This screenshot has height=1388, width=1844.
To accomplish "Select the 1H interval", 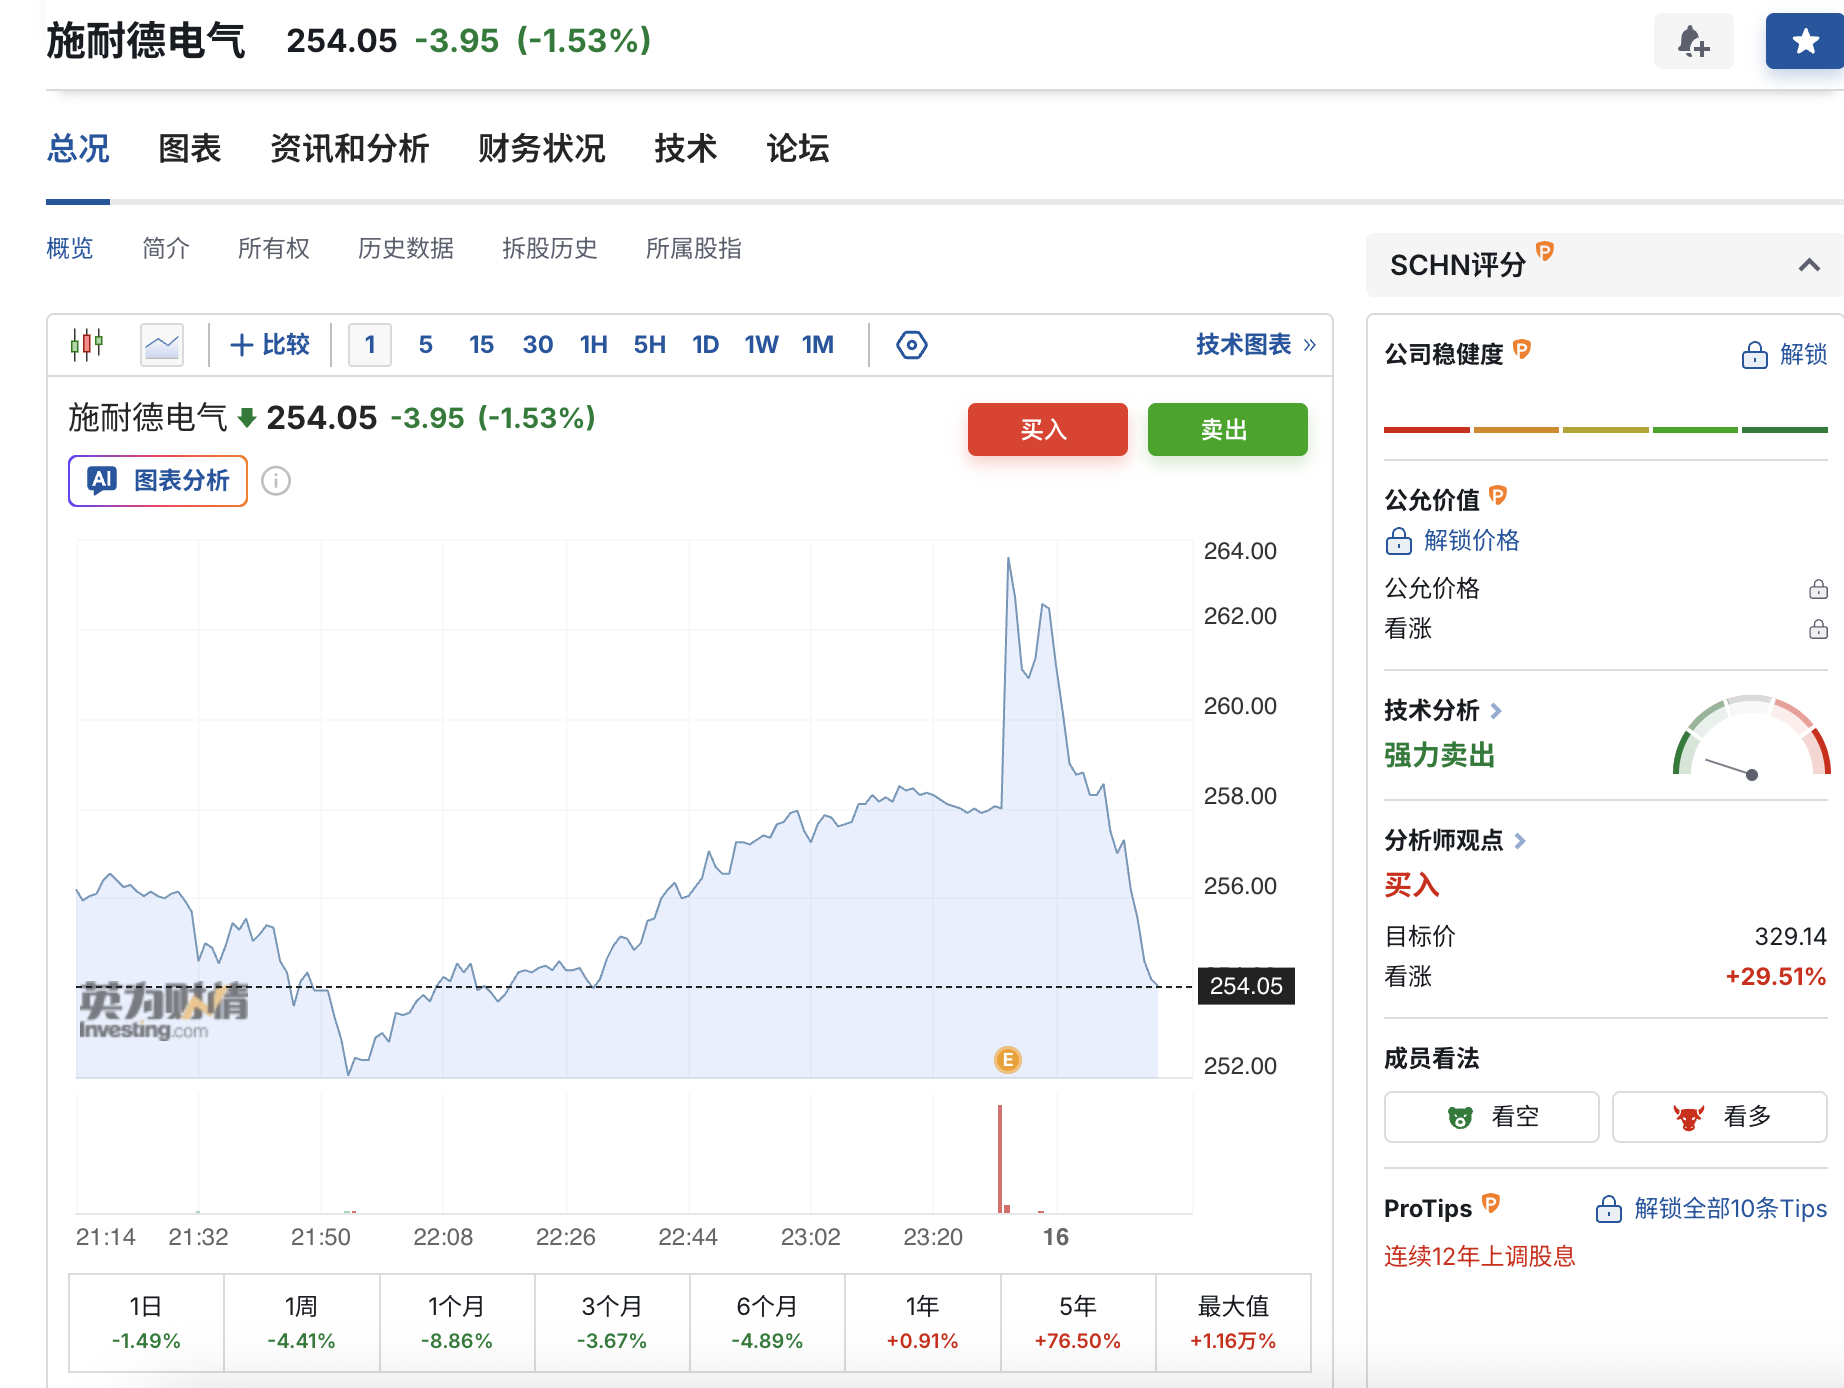I will point(594,345).
